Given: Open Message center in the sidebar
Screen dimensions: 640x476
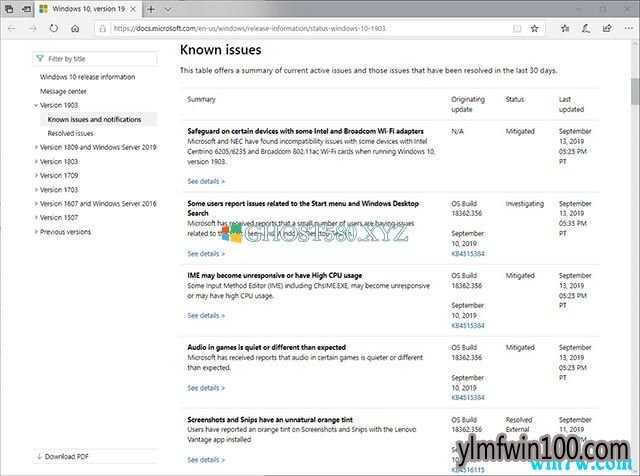Looking at the screenshot, I should pos(63,91).
